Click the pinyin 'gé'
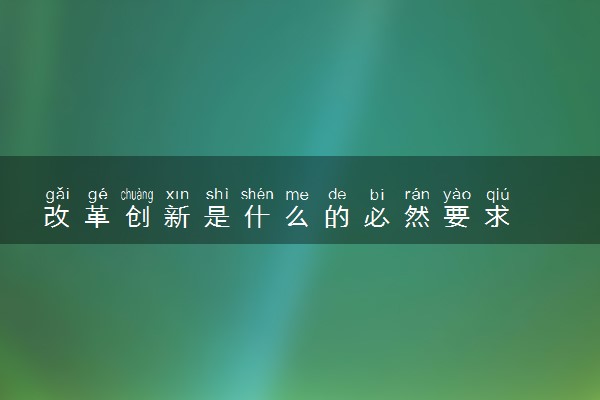 point(98,195)
